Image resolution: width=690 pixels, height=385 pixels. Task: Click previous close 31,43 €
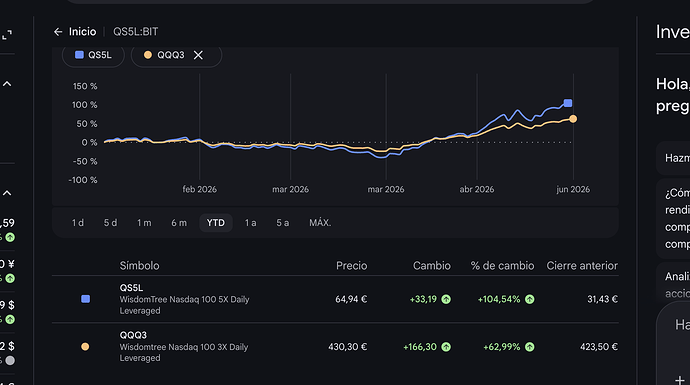point(602,299)
